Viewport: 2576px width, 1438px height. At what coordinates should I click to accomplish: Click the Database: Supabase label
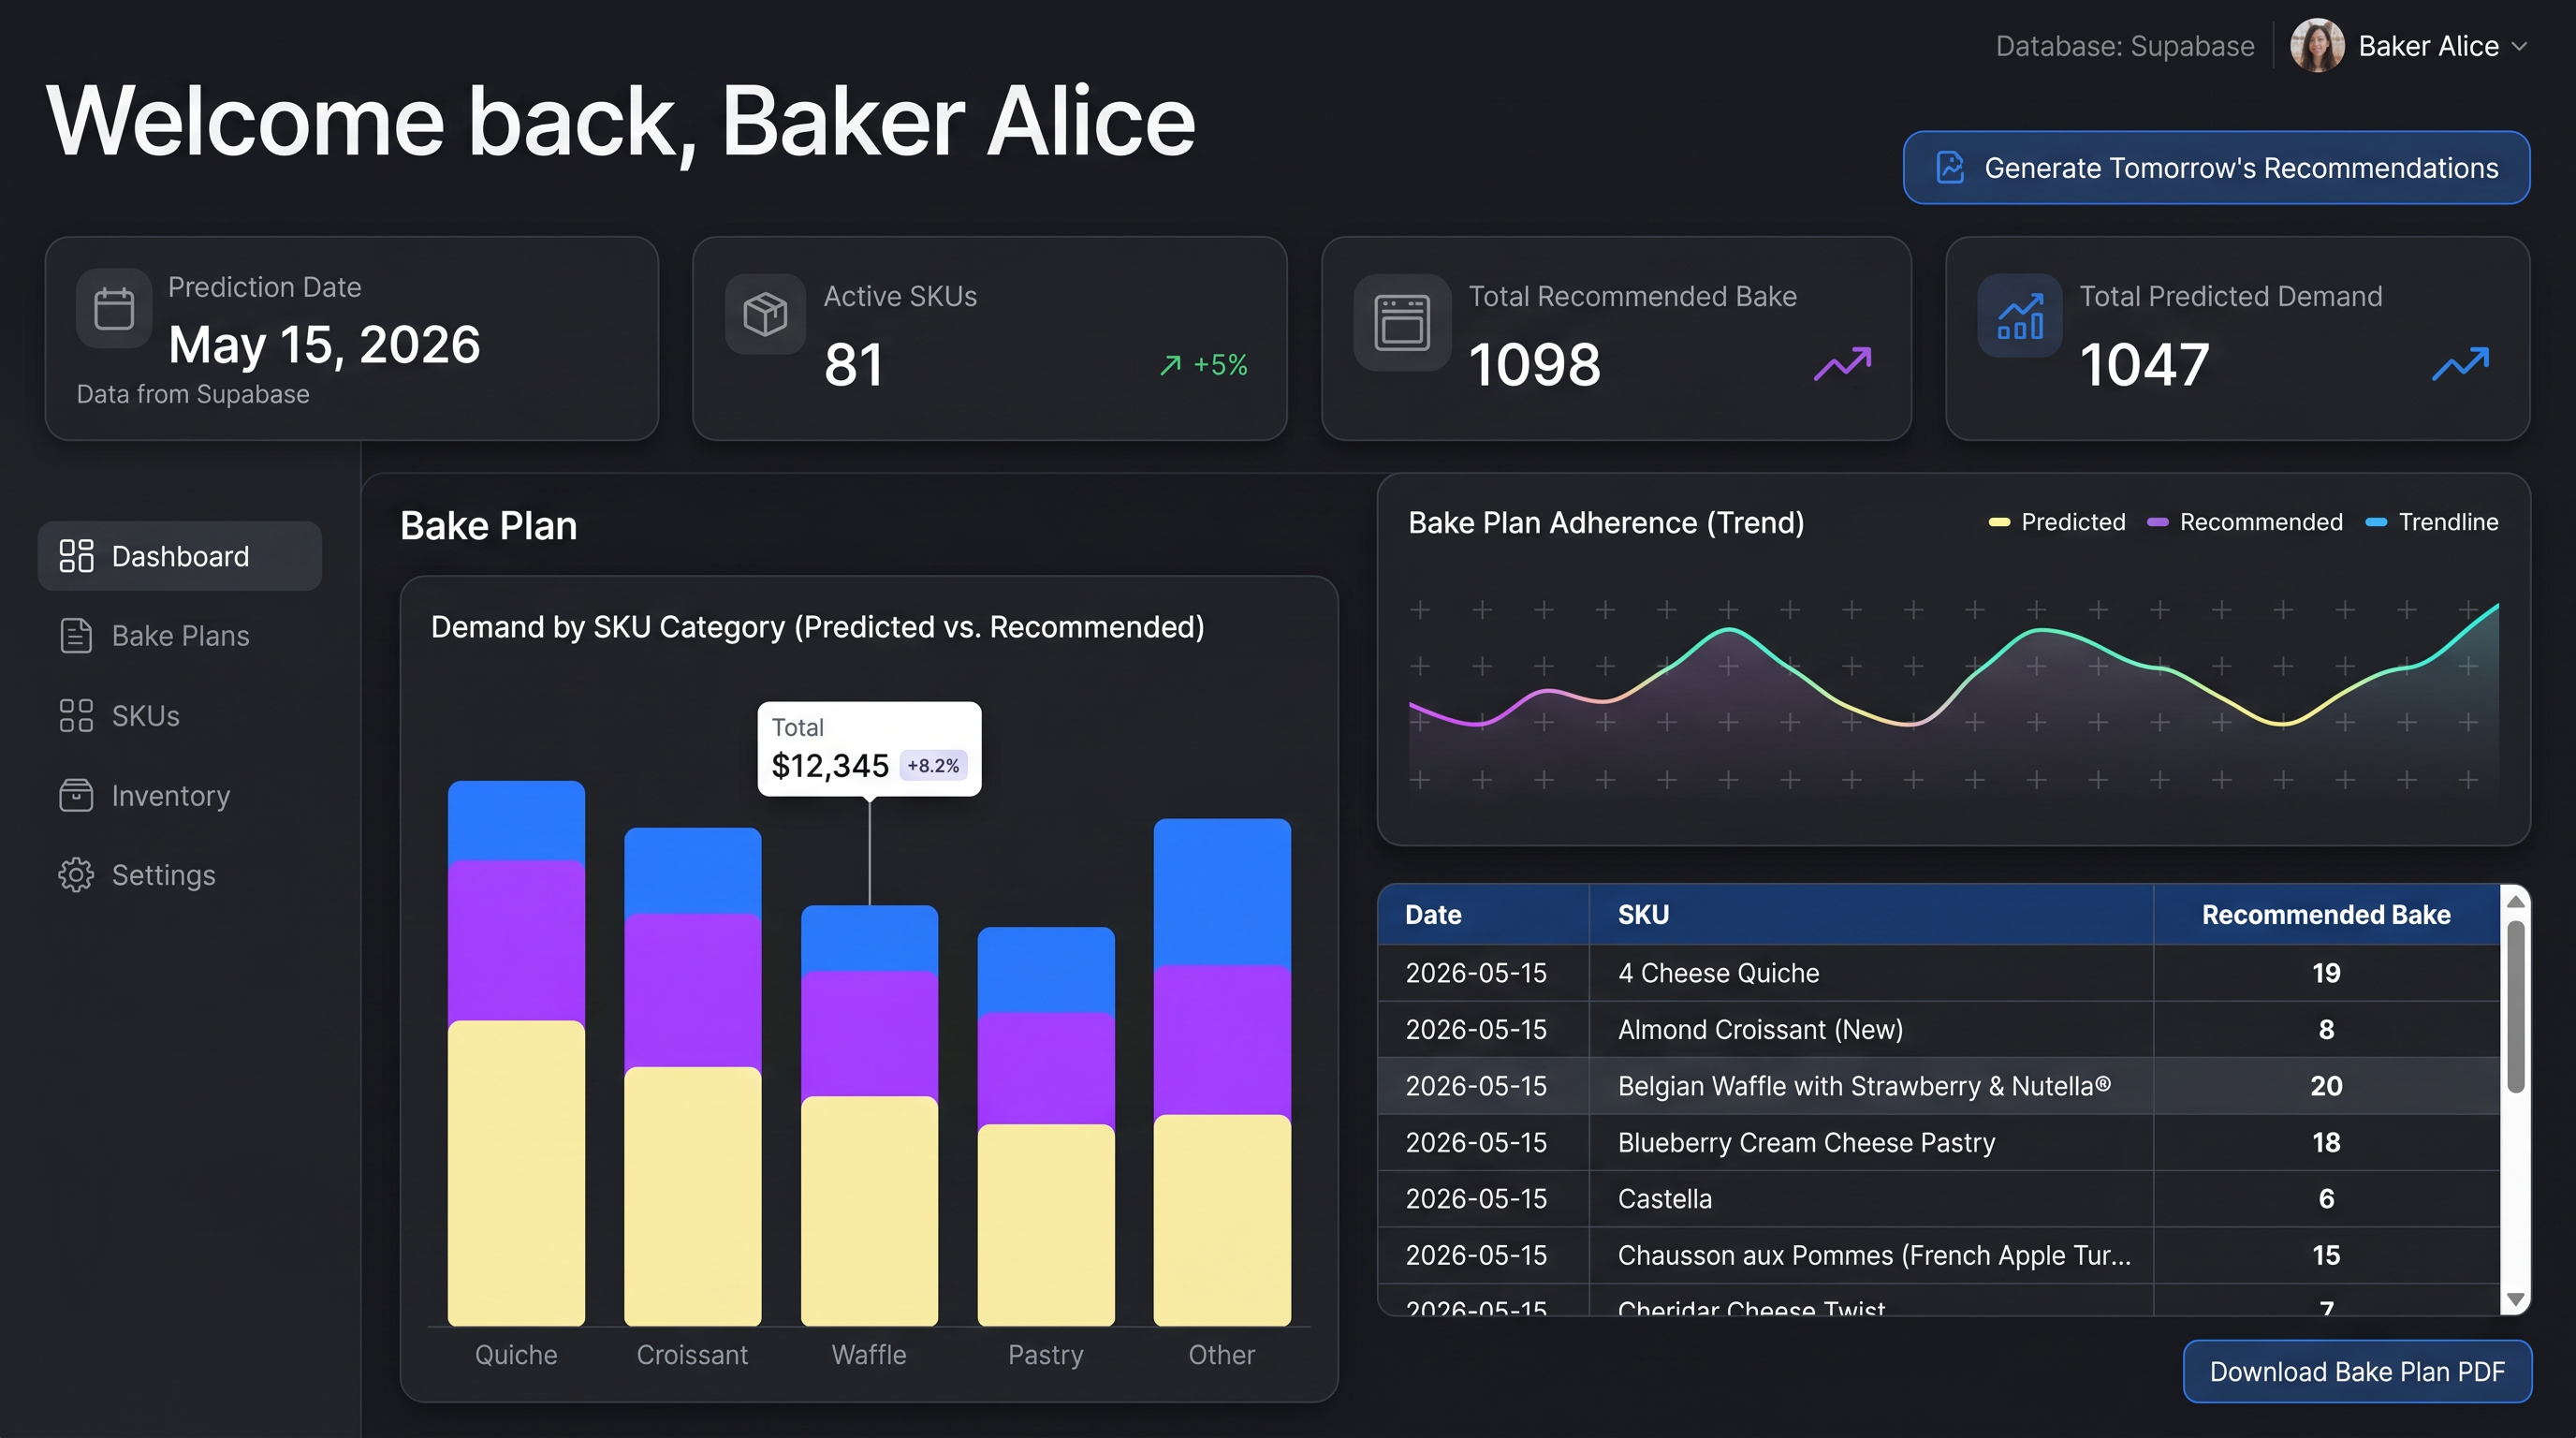pos(2125,46)
